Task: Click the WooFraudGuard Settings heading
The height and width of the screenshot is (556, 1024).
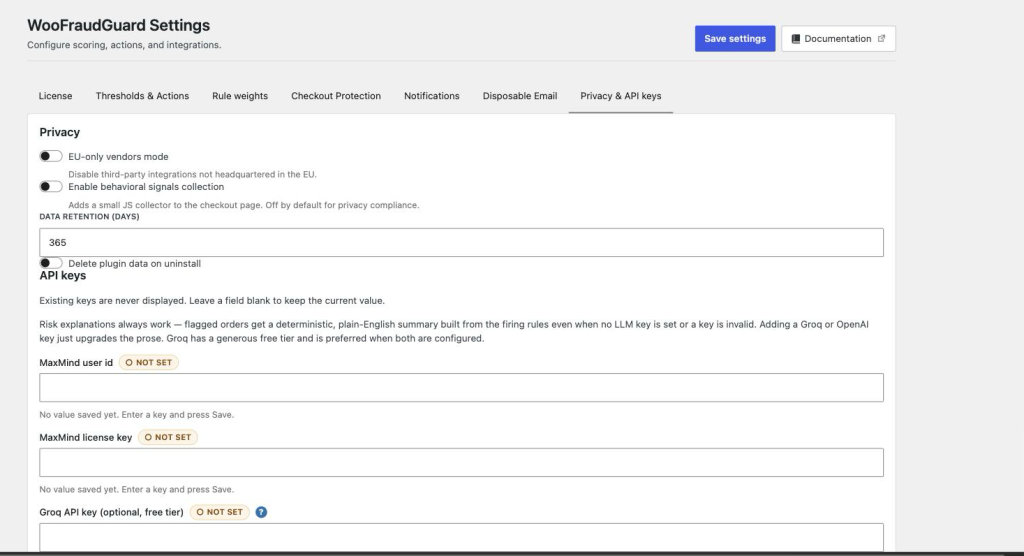Action: tap(118, 25)
